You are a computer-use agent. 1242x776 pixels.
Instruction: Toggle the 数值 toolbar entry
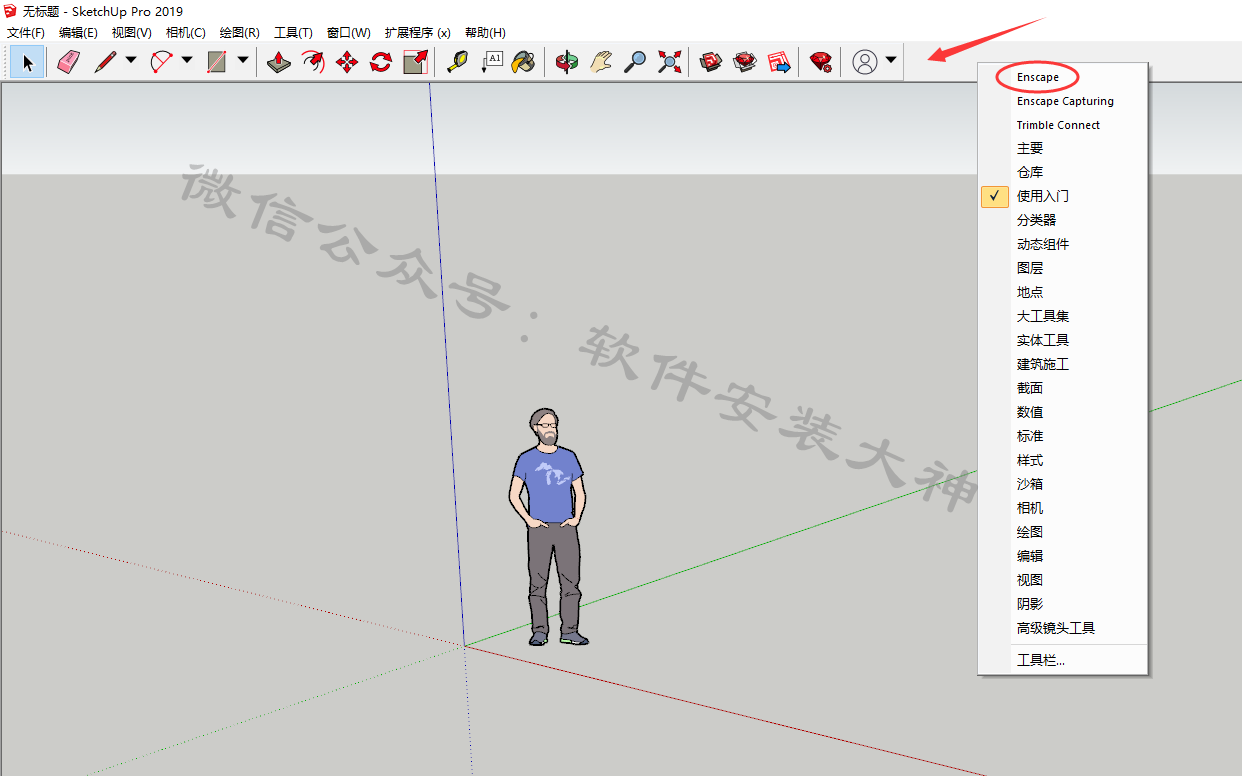[x=1063, y=412]
